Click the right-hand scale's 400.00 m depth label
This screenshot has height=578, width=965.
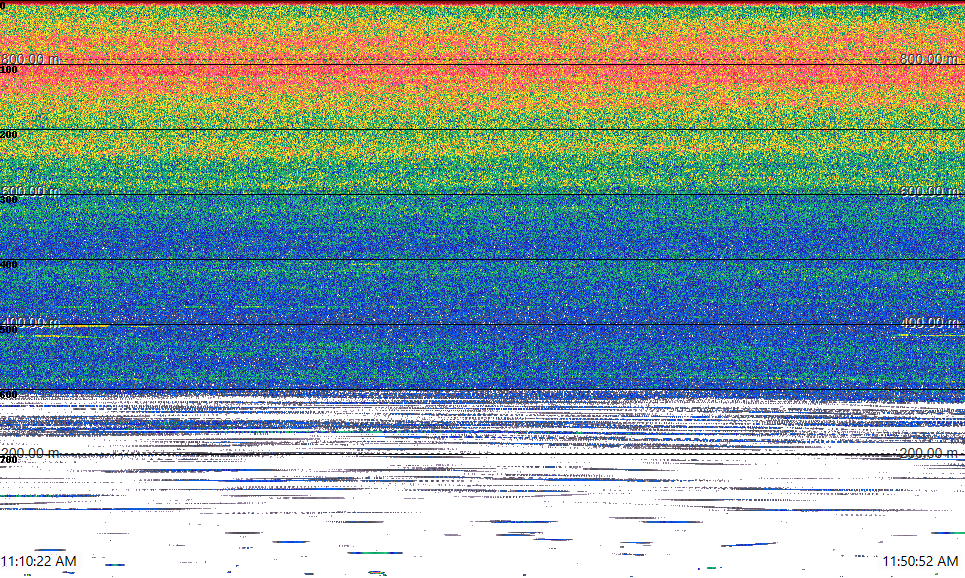click(929, 322)
